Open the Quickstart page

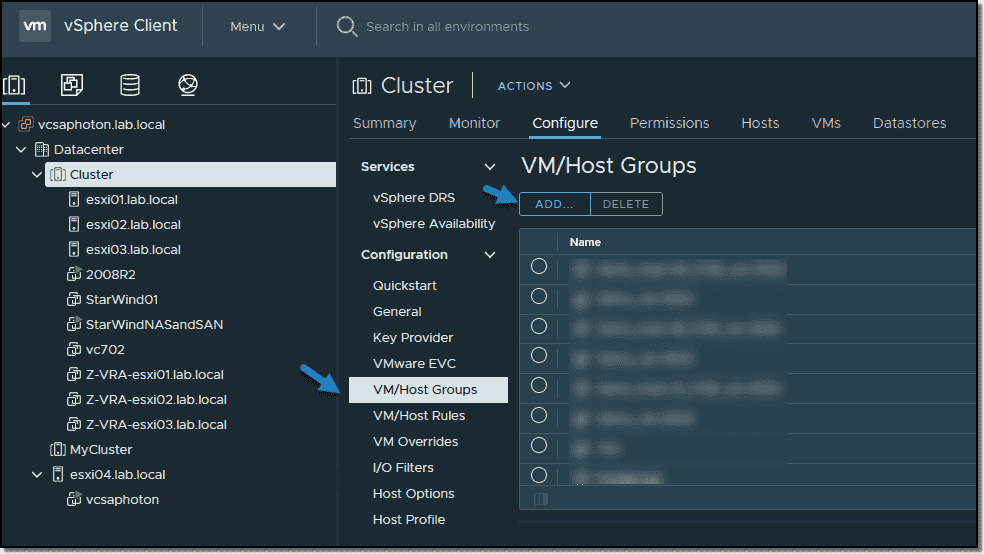coord(405,285)
